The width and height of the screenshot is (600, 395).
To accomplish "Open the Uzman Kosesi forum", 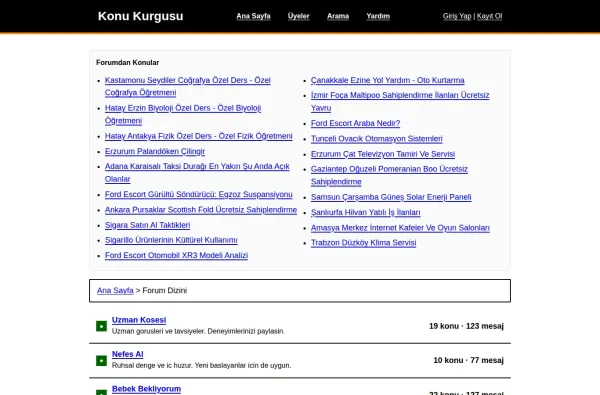I will point(139,320).
